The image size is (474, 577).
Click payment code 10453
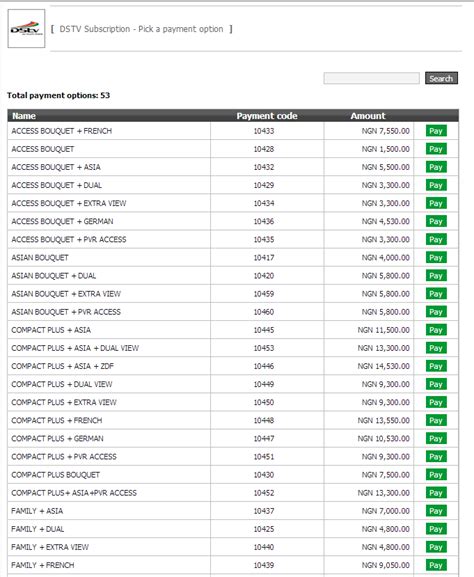click(x=264, y=348)
